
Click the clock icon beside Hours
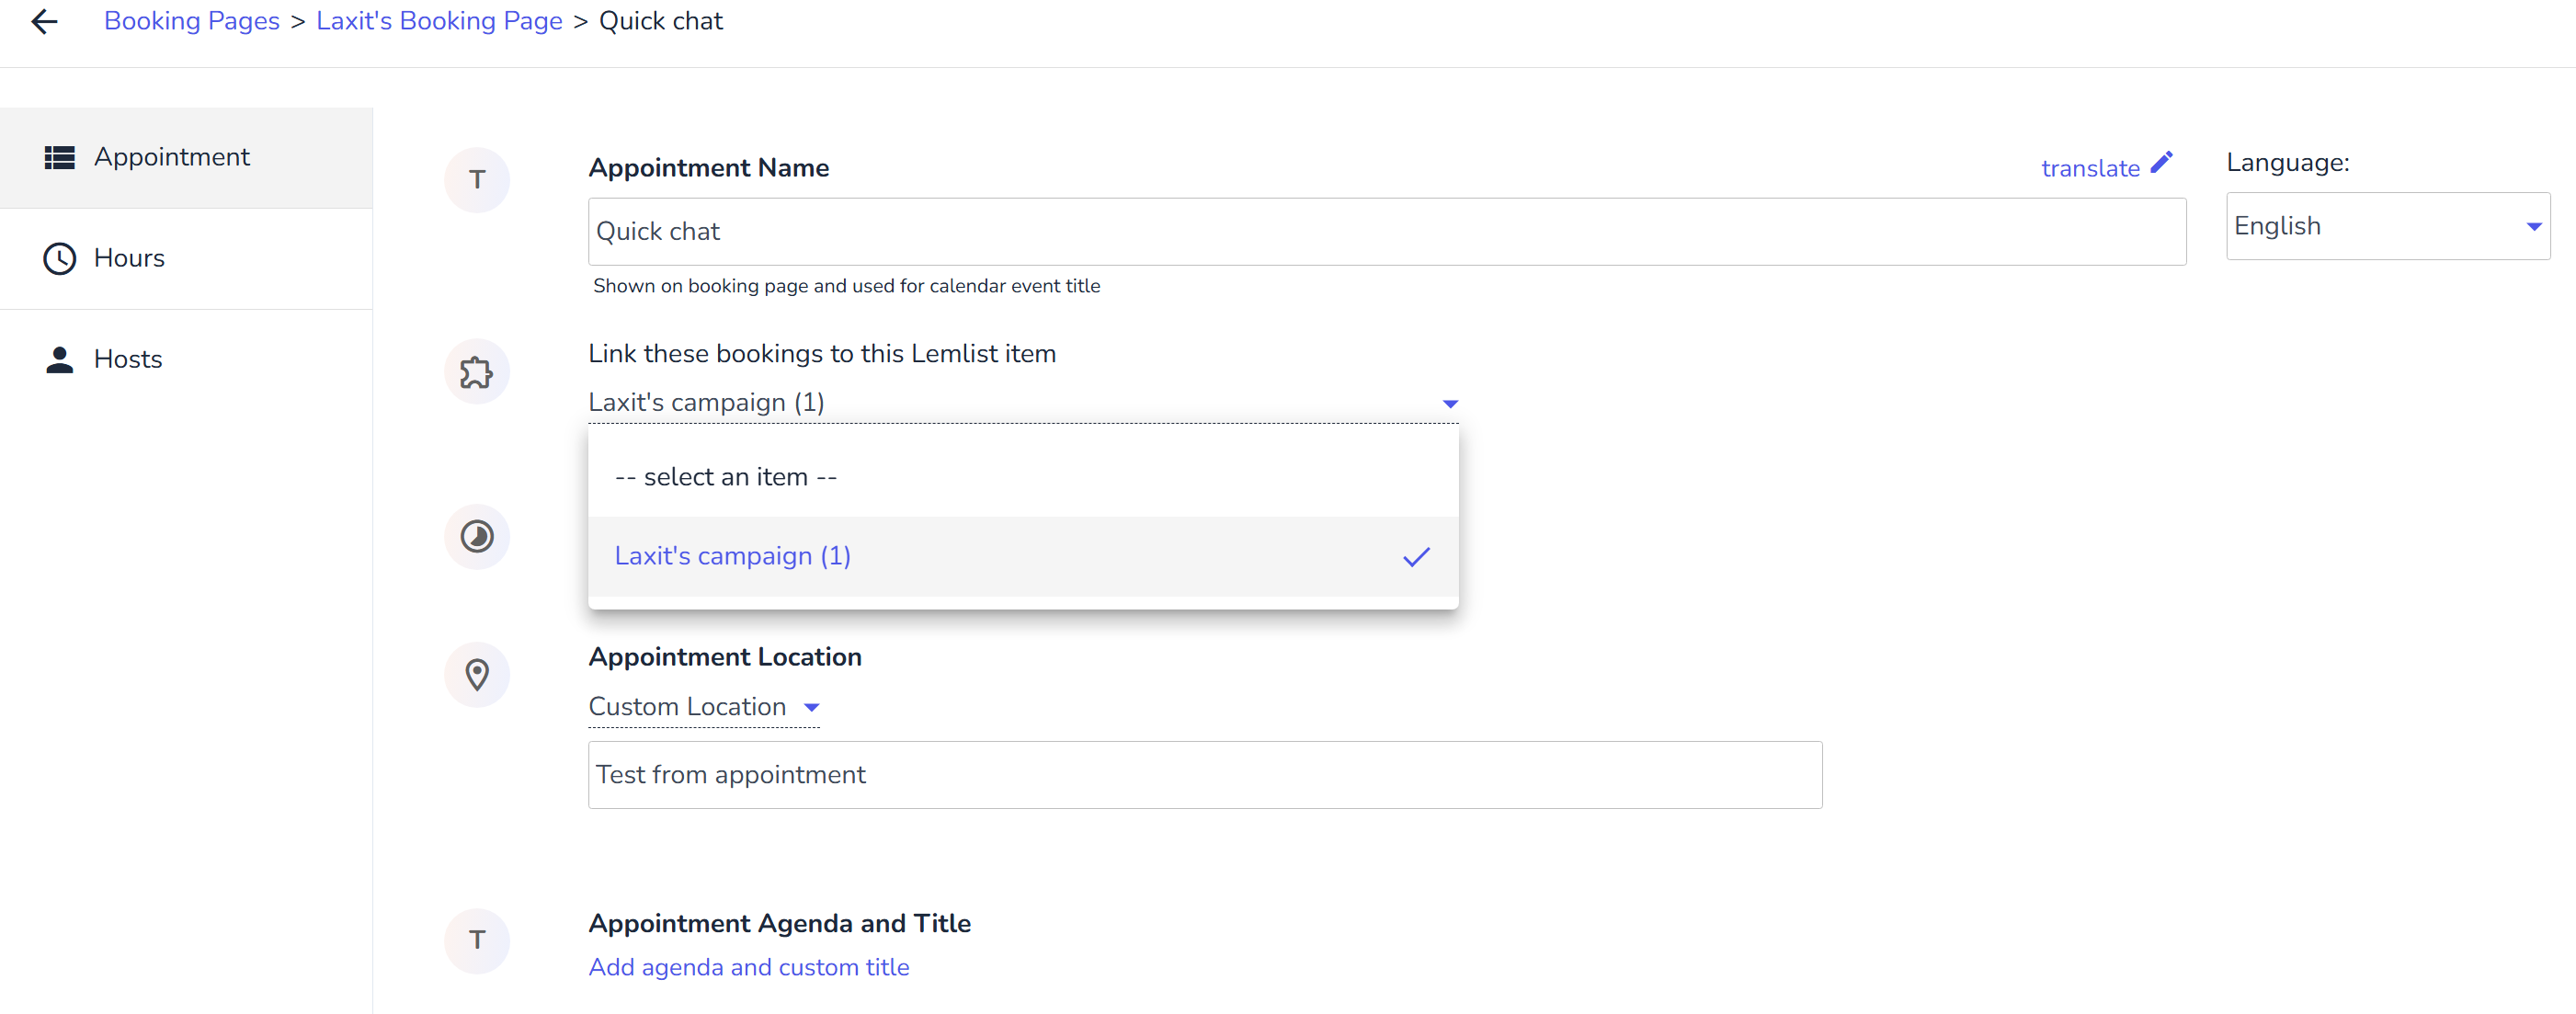(x=60, y=258)
